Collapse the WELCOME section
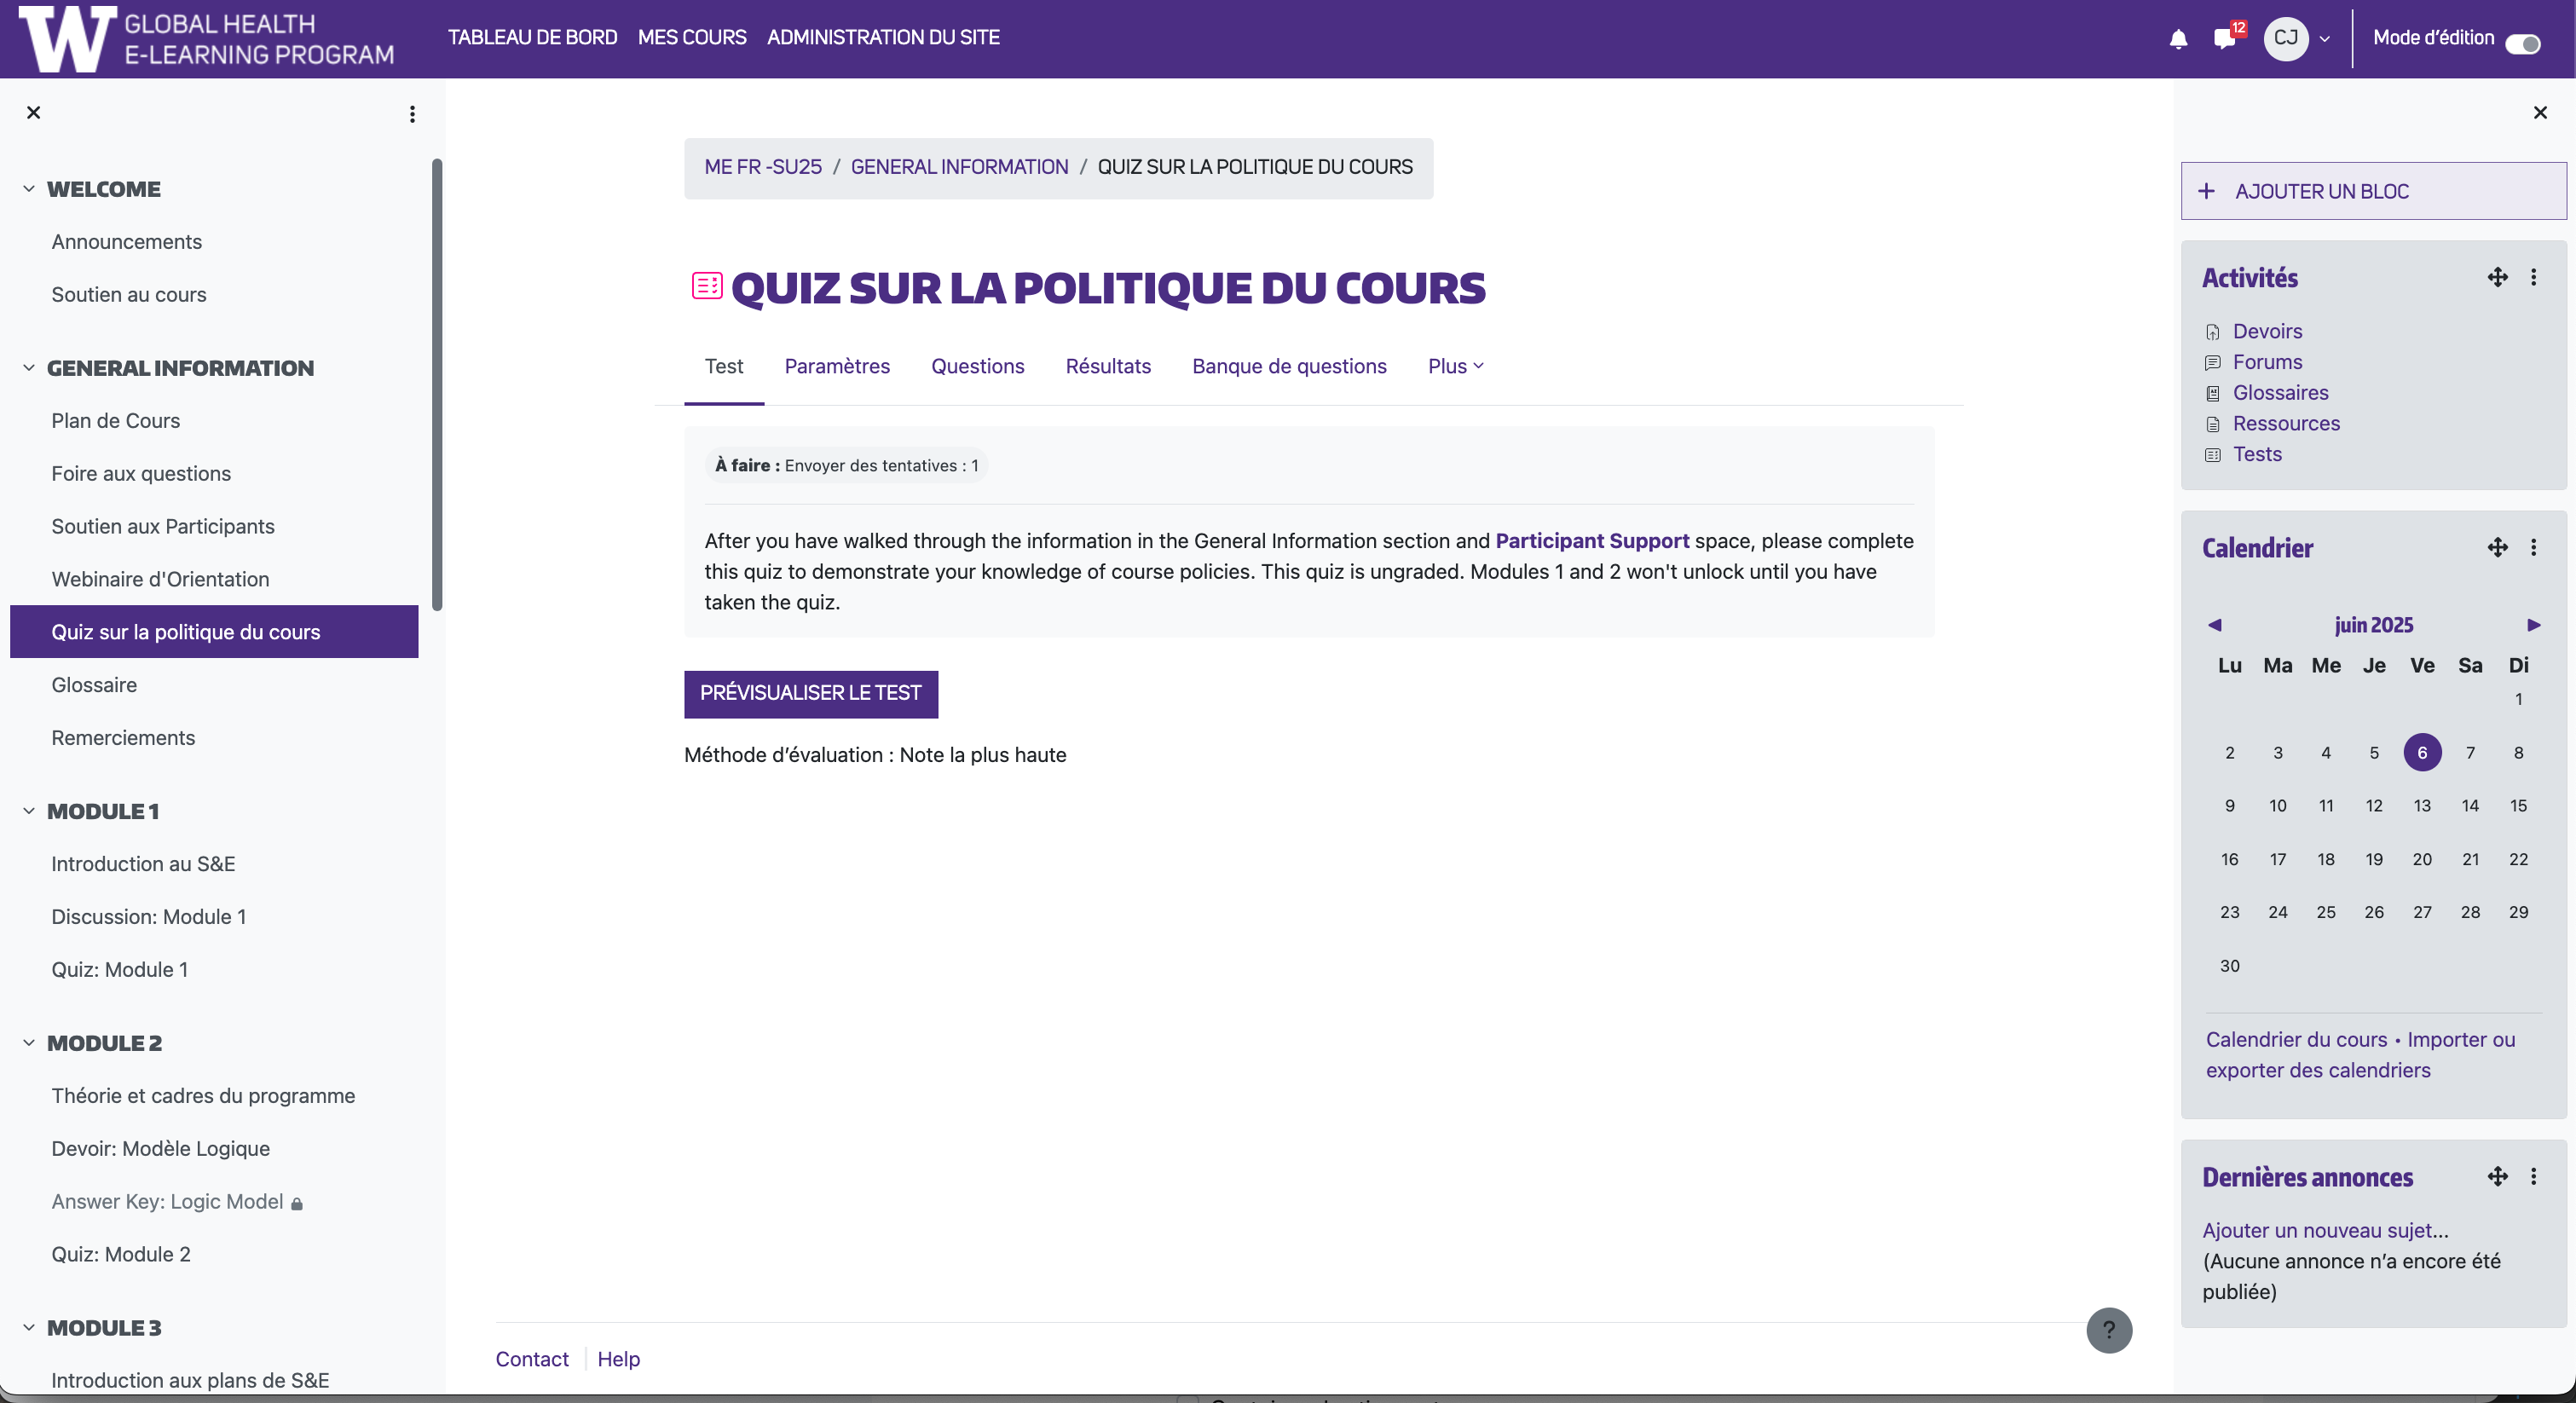Screen dimensions: 2576x1403 [29, 189]
